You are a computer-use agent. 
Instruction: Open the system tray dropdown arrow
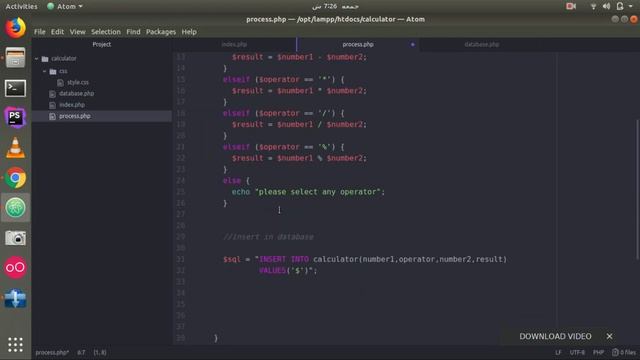(x=631, y=6)
